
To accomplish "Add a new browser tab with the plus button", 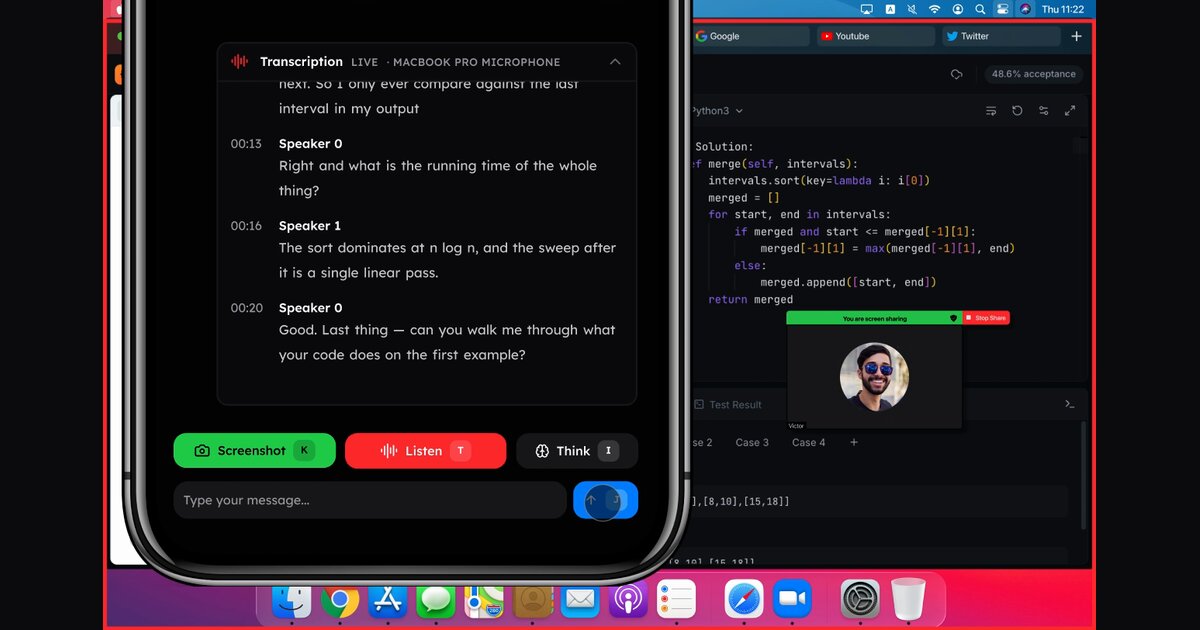I will point(1076,36).
